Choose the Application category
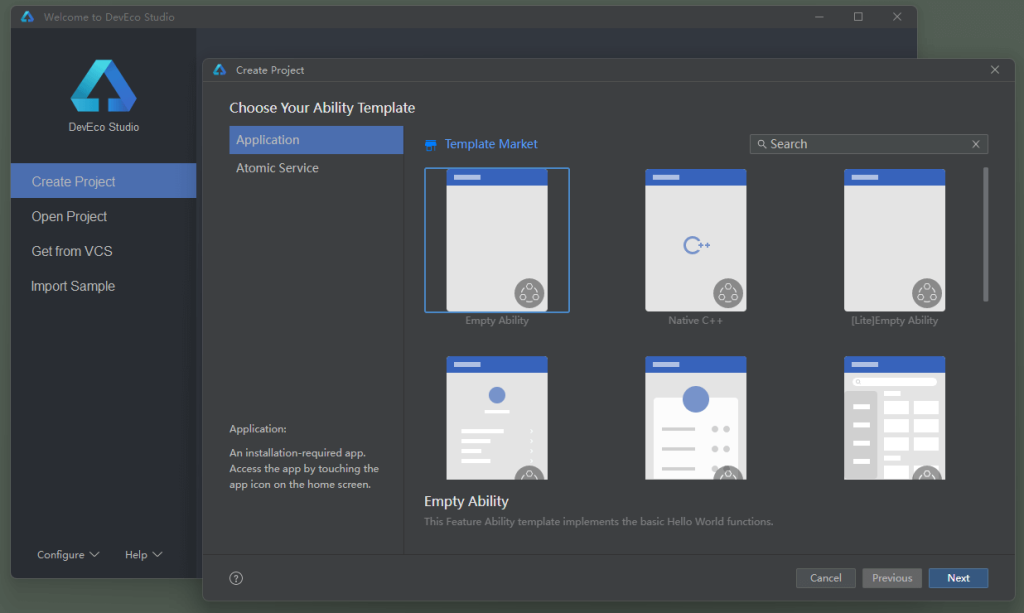The image size is (1024, 613). [316, 140]
